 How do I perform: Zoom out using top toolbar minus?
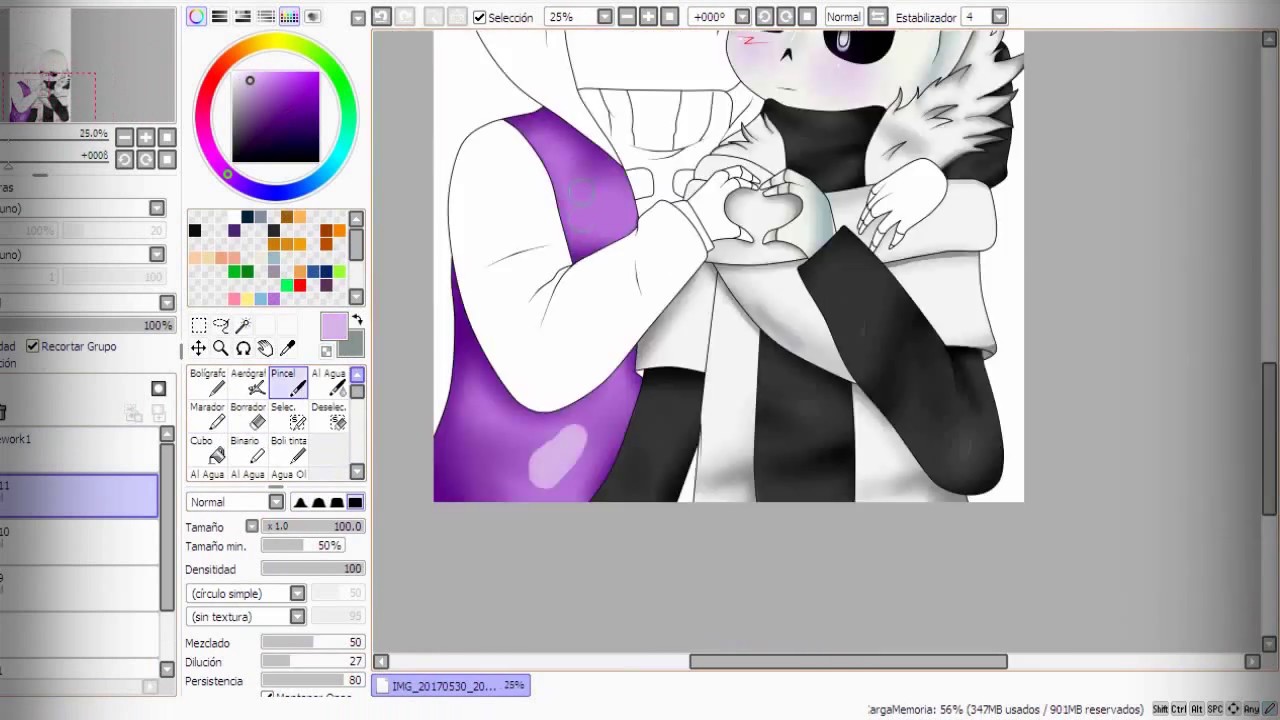627,17
